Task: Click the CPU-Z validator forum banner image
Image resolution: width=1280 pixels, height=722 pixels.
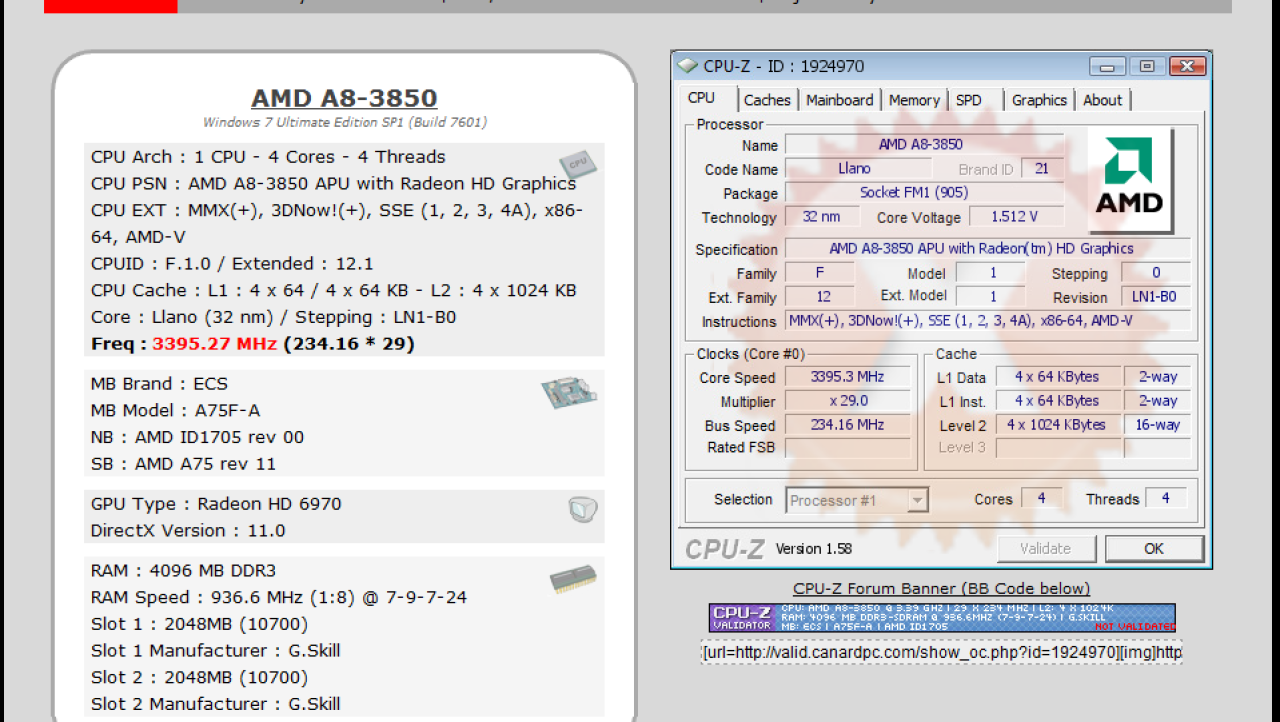Action: pos(942,617)
